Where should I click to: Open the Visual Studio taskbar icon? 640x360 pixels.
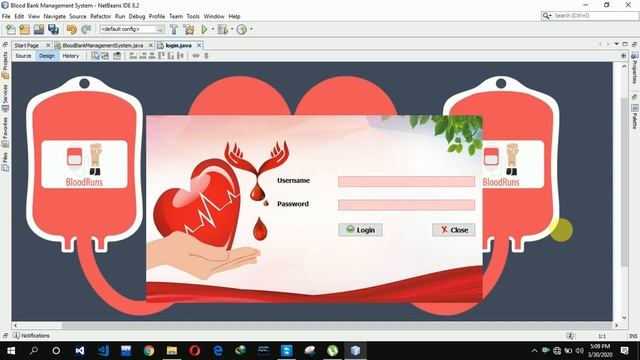coord(80,351)
